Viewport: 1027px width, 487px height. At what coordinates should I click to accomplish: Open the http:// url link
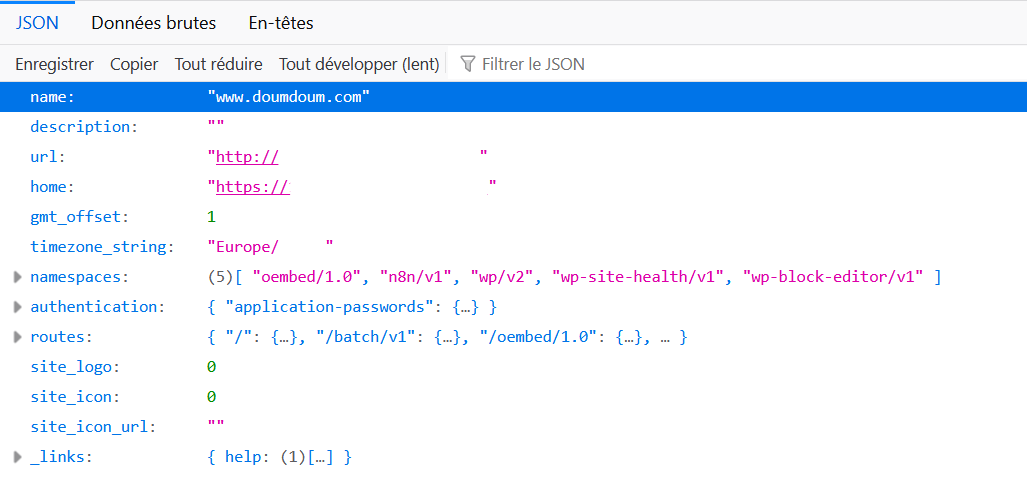click(247, 157)
